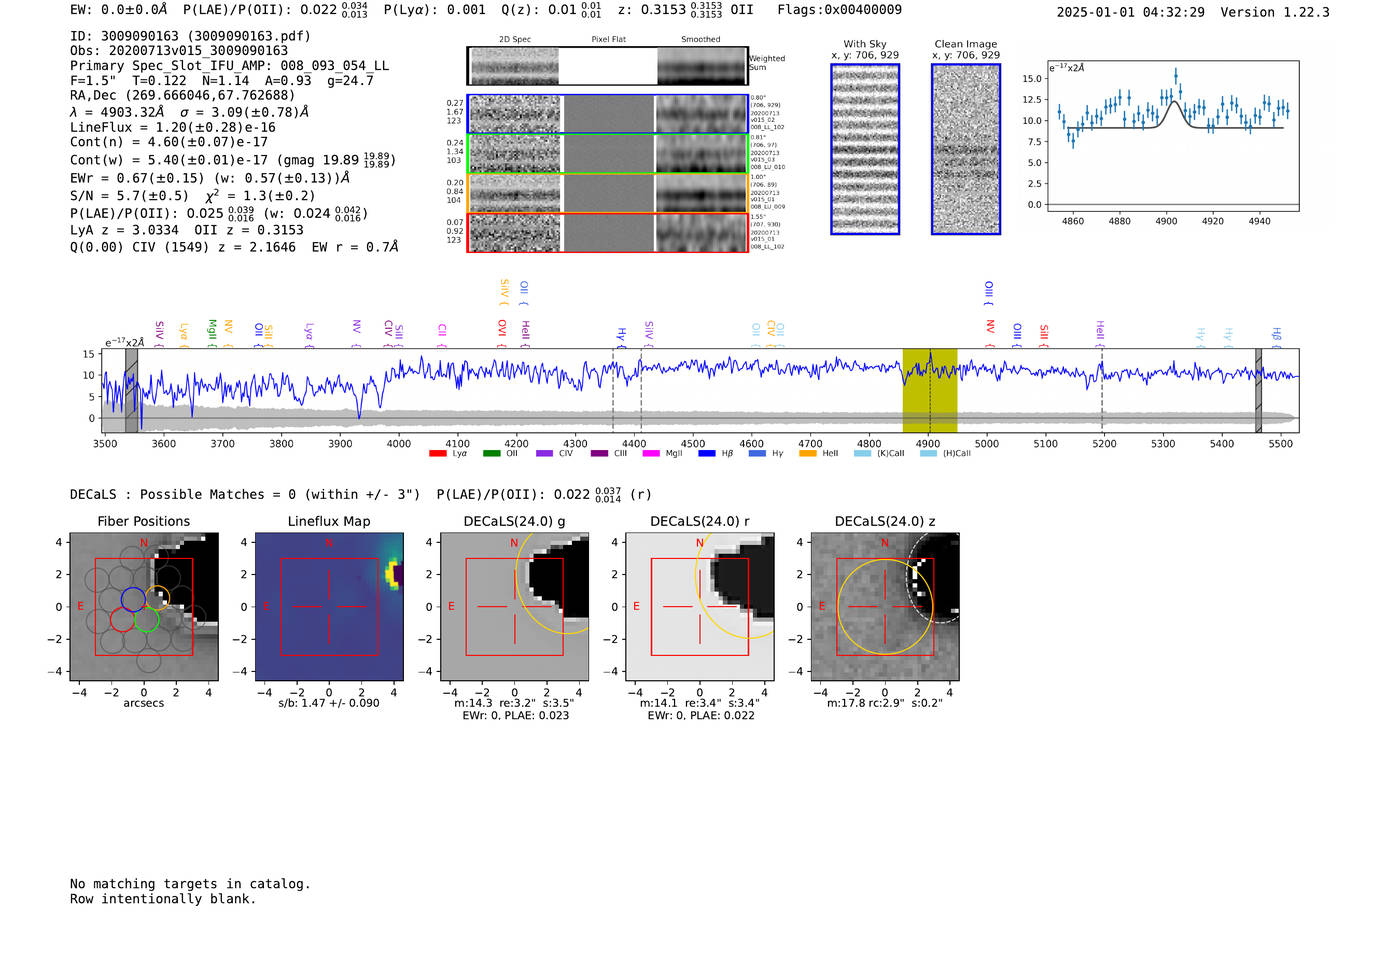Click the blue Hβ legend swatch
Image resolution: width=1400 pixels, height=953 pixels.
pos(707,454)
